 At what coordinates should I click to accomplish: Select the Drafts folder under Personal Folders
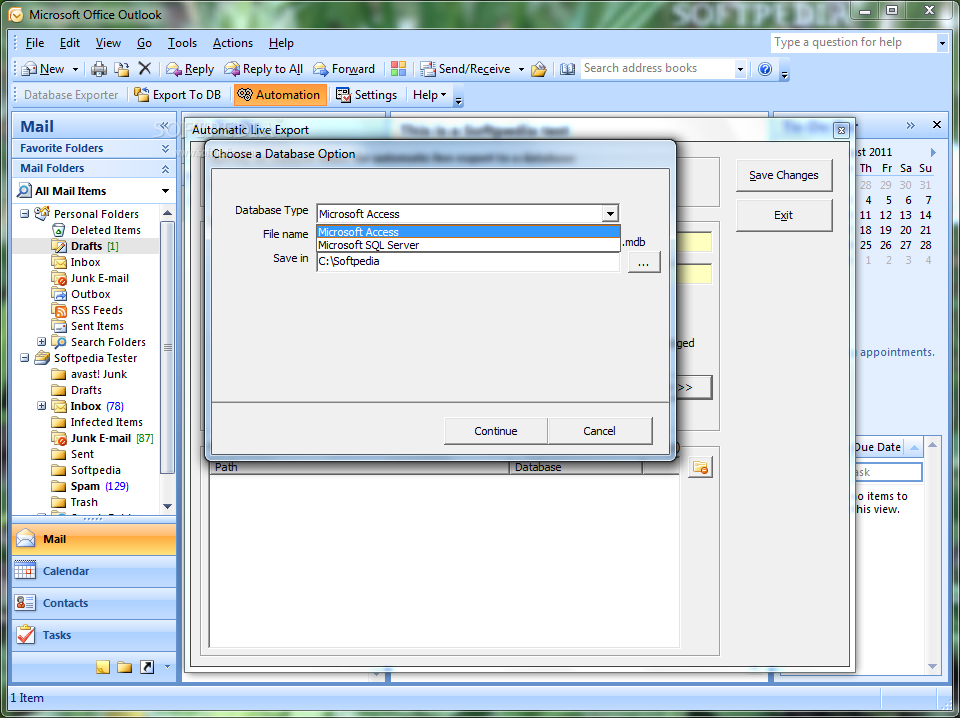point(86,246)
